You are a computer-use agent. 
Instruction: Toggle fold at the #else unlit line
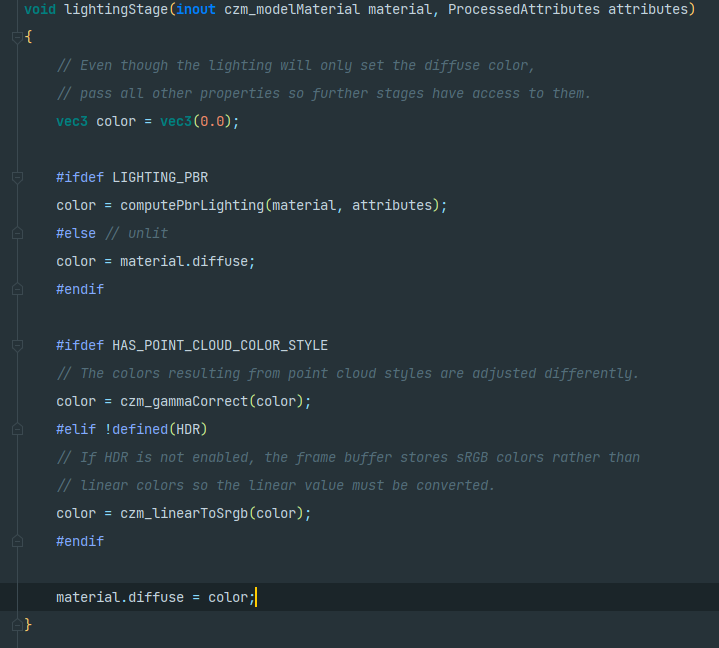click(x=17, y=233)
